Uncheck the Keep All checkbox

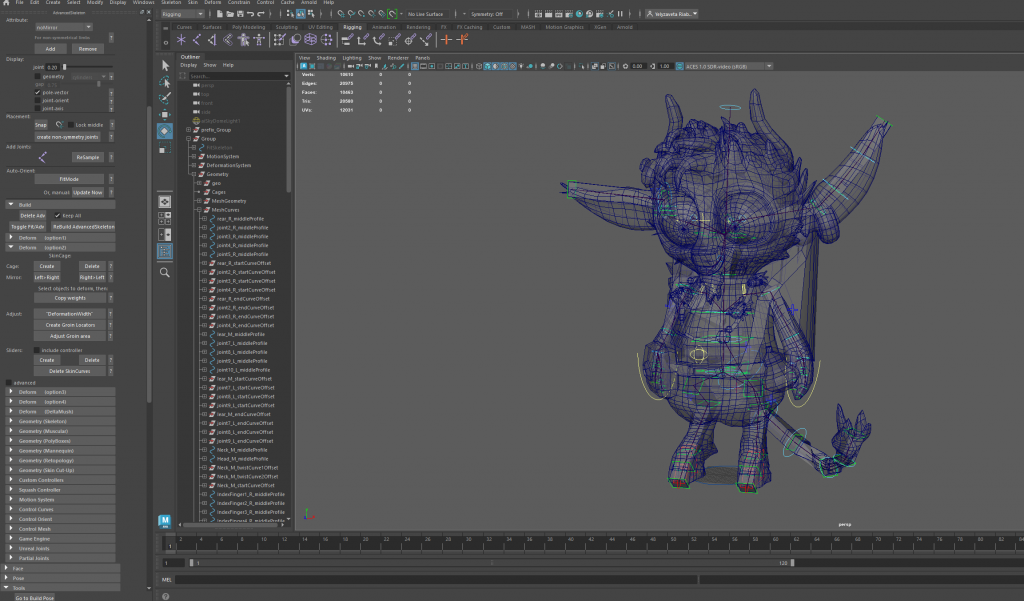[57, 215]
